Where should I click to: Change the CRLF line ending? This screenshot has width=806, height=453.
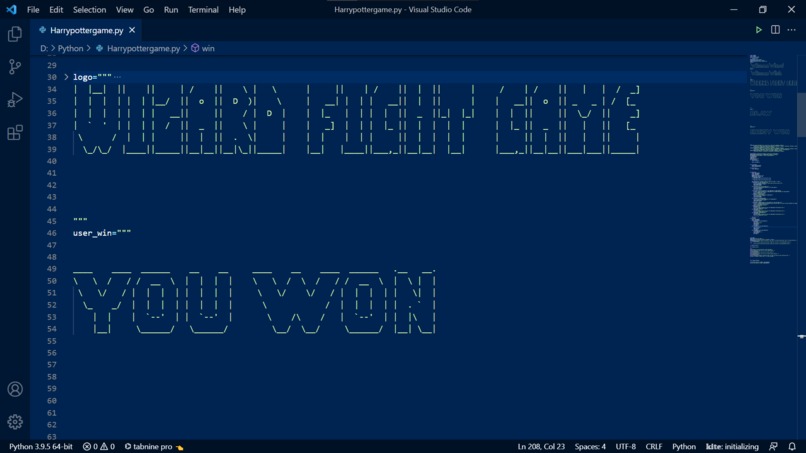coord(654,446)
